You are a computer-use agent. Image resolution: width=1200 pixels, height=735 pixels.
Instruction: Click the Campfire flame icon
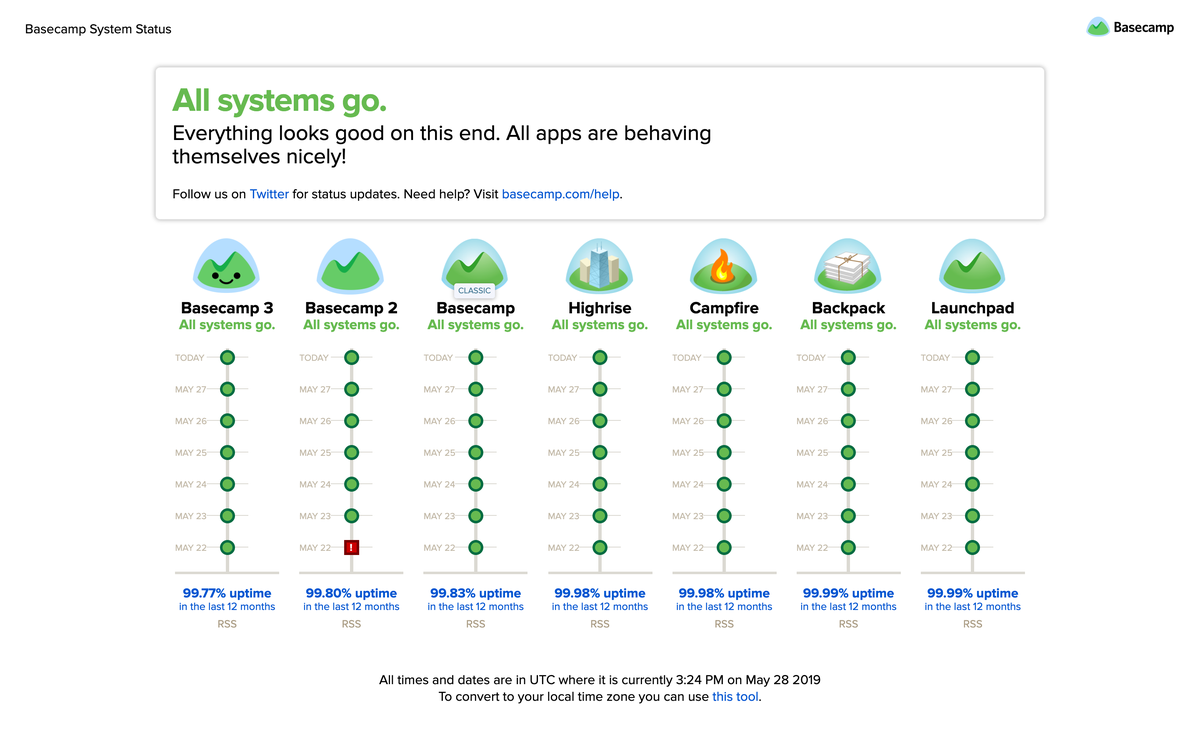pyautogui.click(x=724, y=265)
